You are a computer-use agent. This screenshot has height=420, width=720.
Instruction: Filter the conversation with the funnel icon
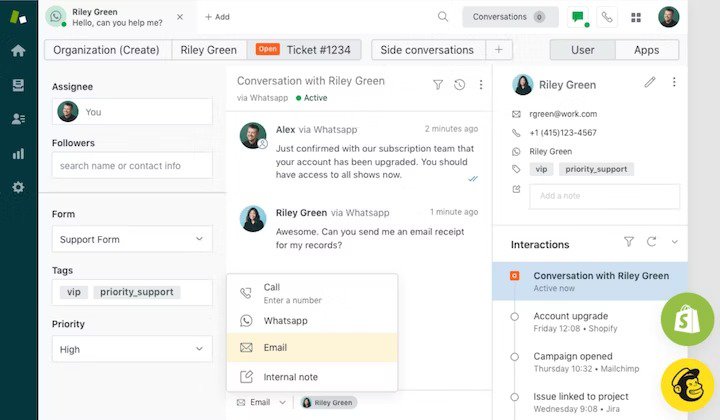click(x=438, y=85)
